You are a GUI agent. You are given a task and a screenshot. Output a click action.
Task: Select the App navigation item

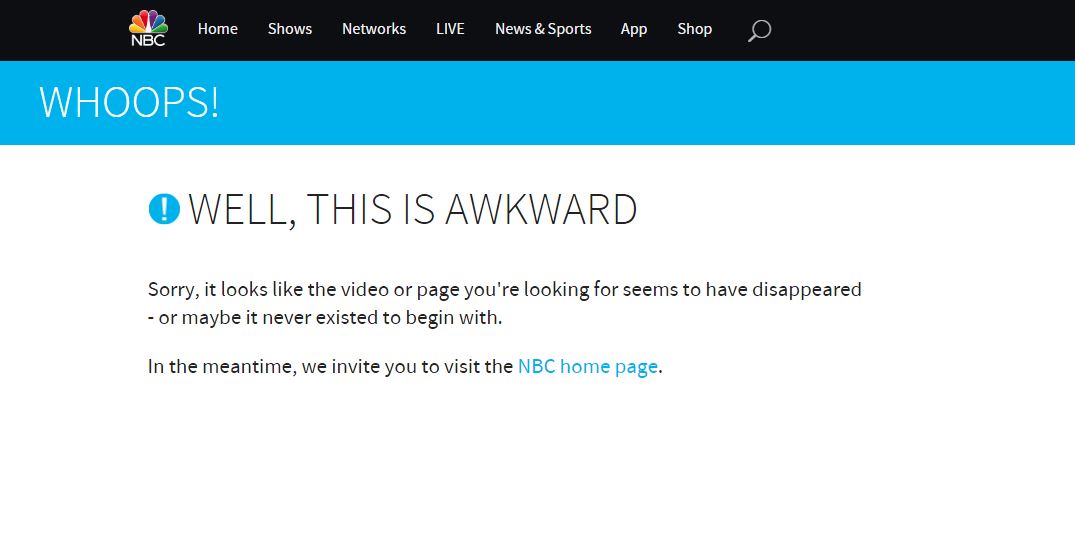(x=634, y=29)
